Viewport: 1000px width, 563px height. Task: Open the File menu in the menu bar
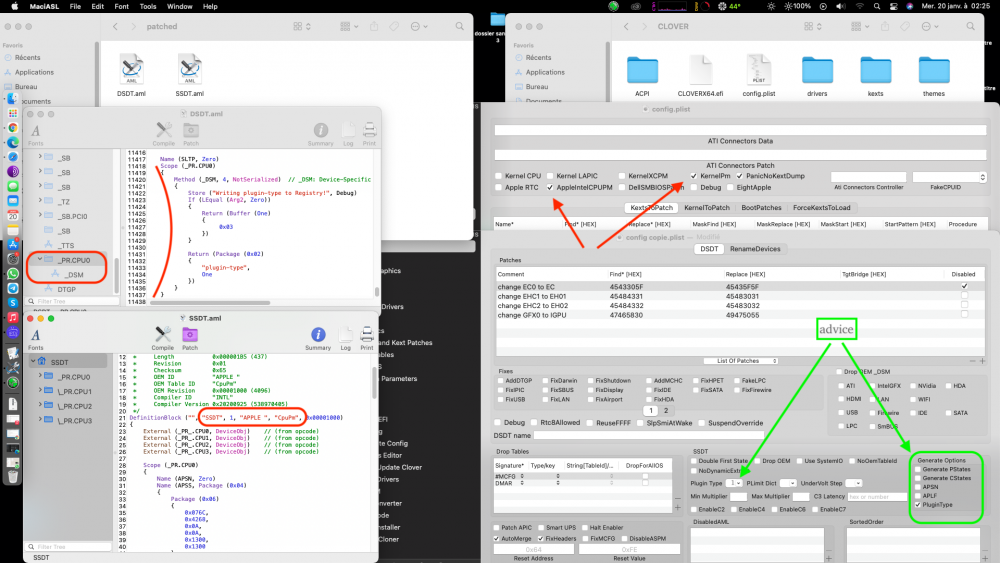pos(75,6)
